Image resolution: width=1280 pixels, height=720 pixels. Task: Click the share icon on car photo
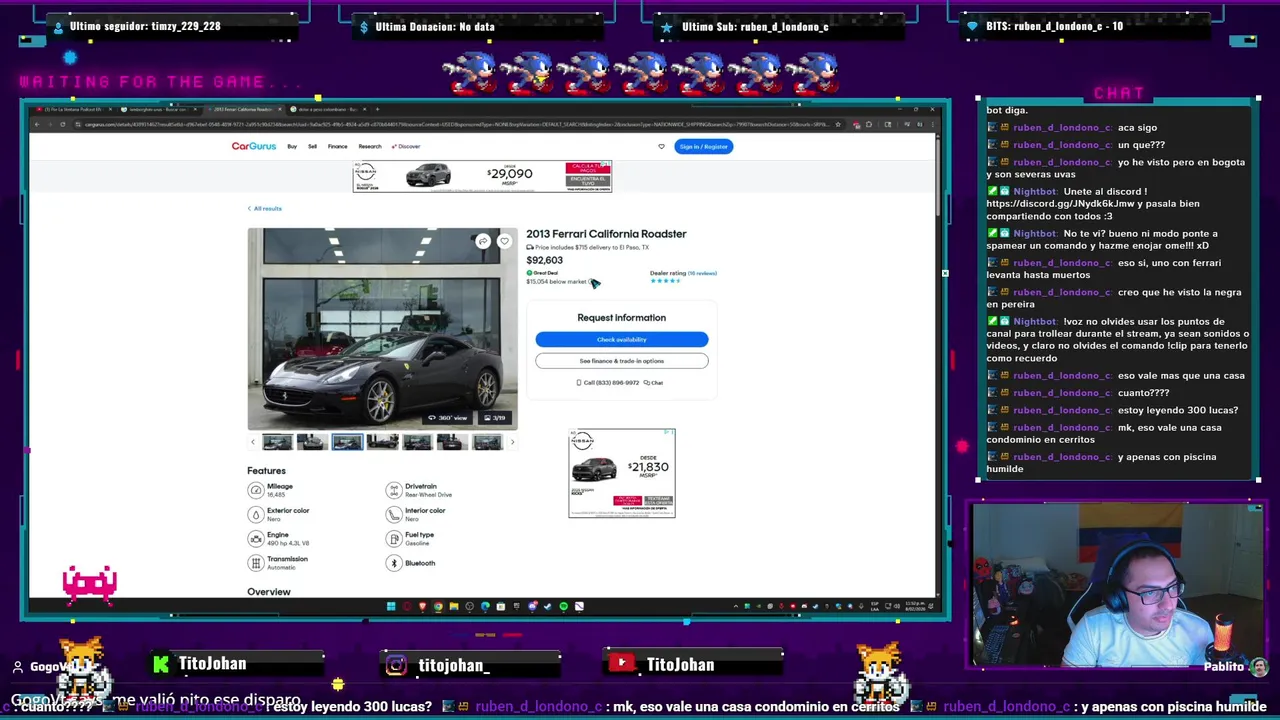483,241
